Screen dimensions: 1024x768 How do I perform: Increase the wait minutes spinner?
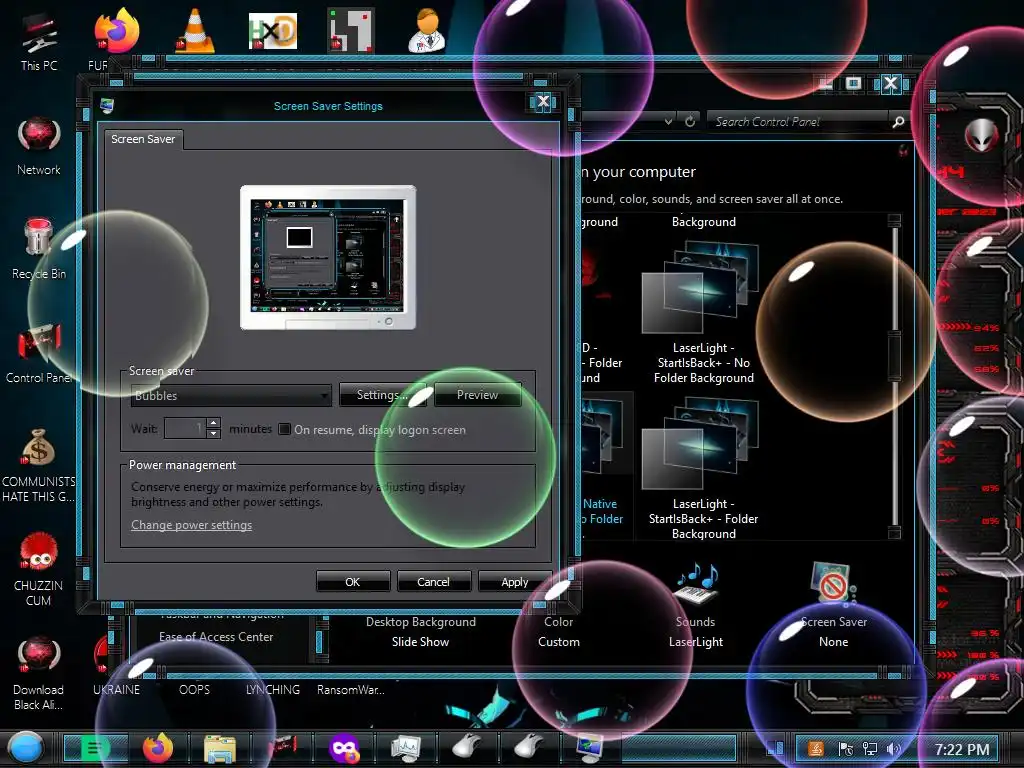coord(214,423)
